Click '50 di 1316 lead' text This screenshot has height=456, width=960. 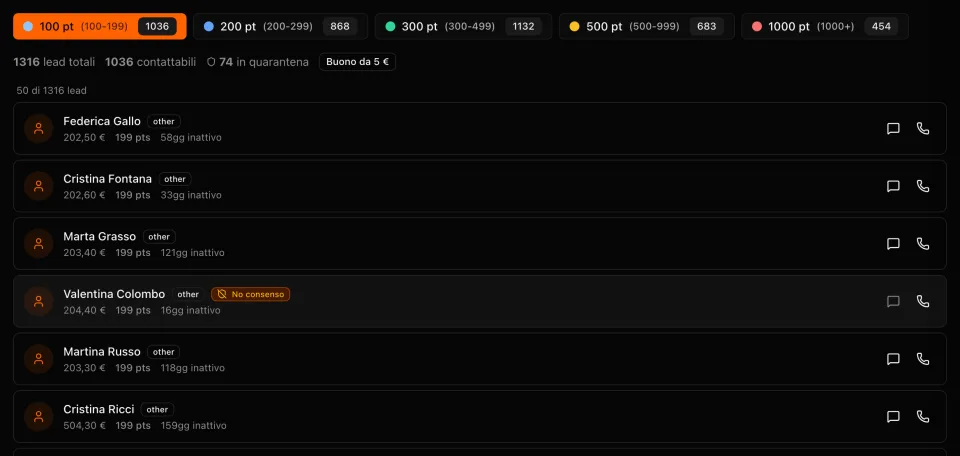51,91
